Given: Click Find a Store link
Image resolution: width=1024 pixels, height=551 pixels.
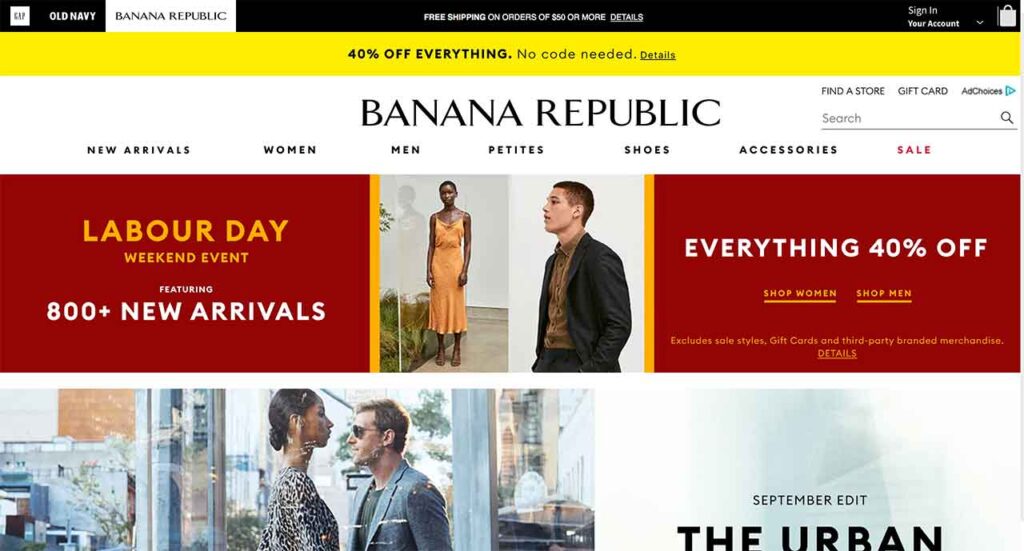Looking at the screenshot, I should coord(852,91).
